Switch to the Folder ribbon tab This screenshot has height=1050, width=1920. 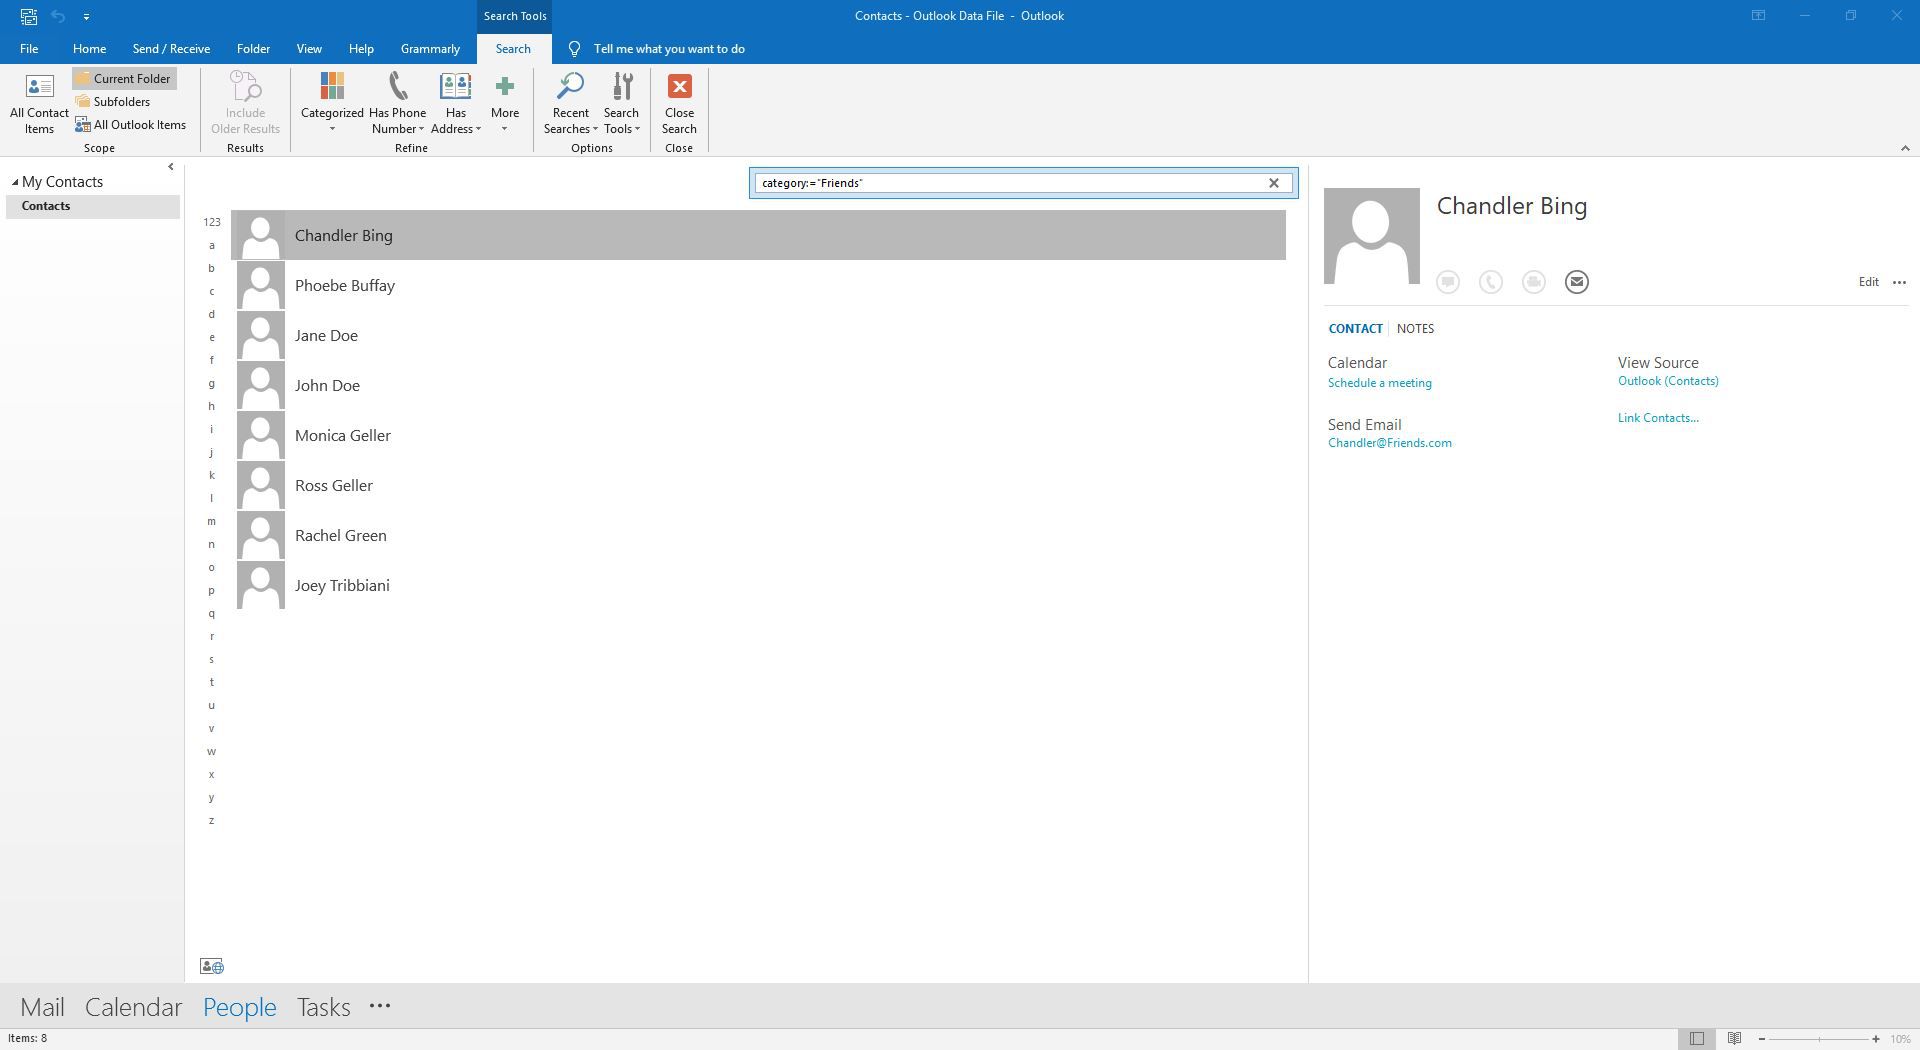[x=253, y=49]
